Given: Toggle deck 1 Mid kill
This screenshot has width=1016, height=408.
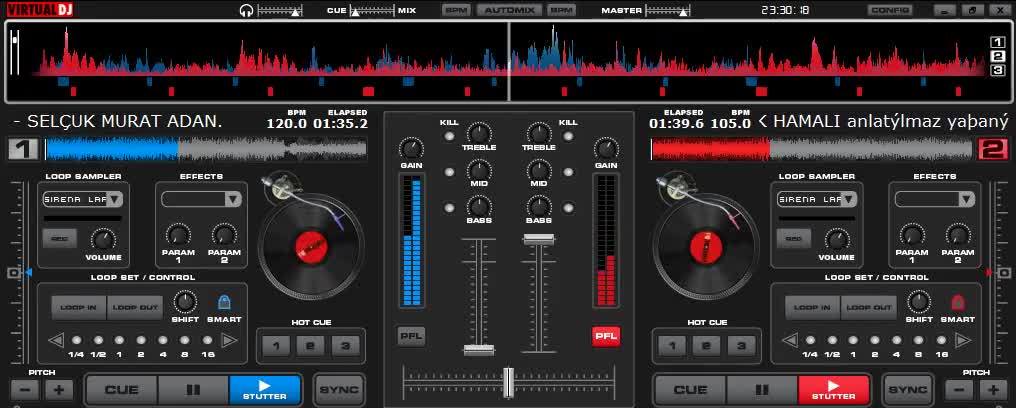Looking at the screenshot, I should click(x=449, y=172).
